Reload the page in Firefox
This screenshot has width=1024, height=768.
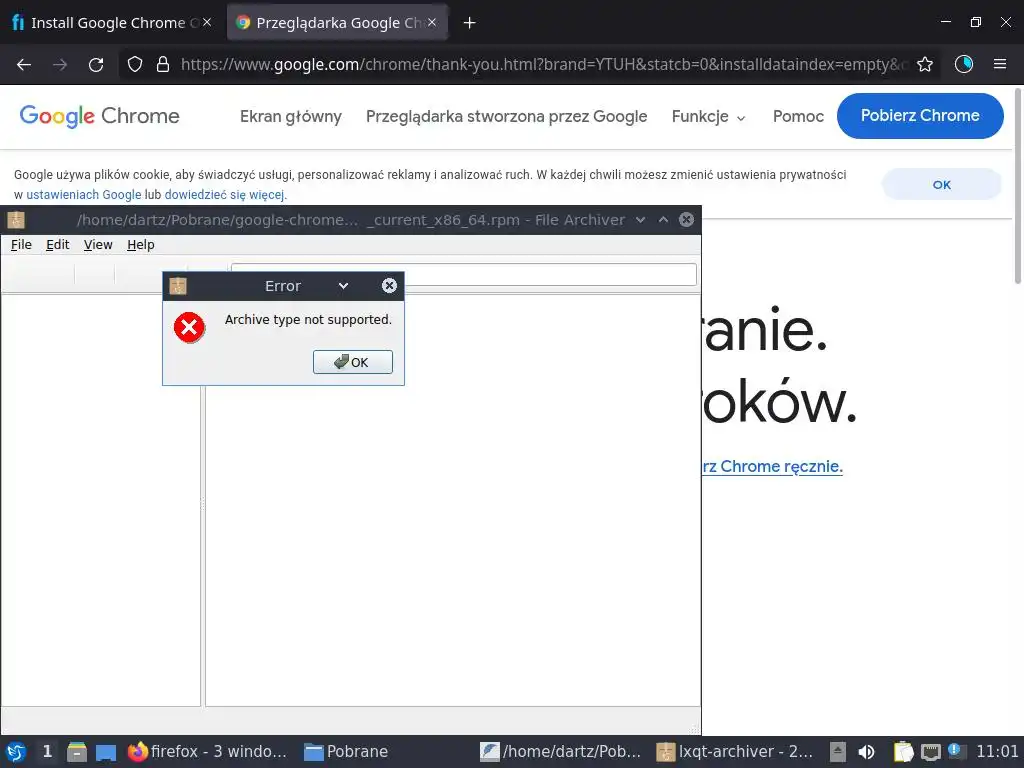(96, 64)
